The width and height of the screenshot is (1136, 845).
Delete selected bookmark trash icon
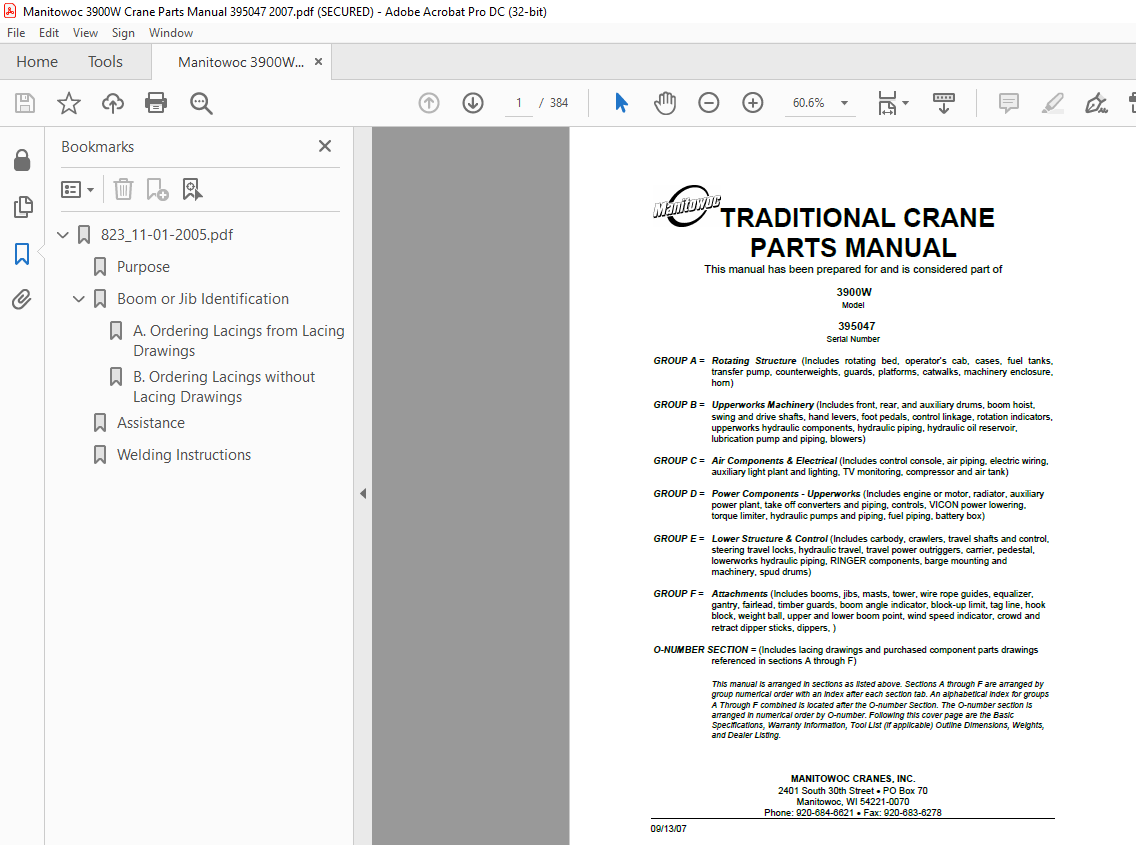coord(123,189)
